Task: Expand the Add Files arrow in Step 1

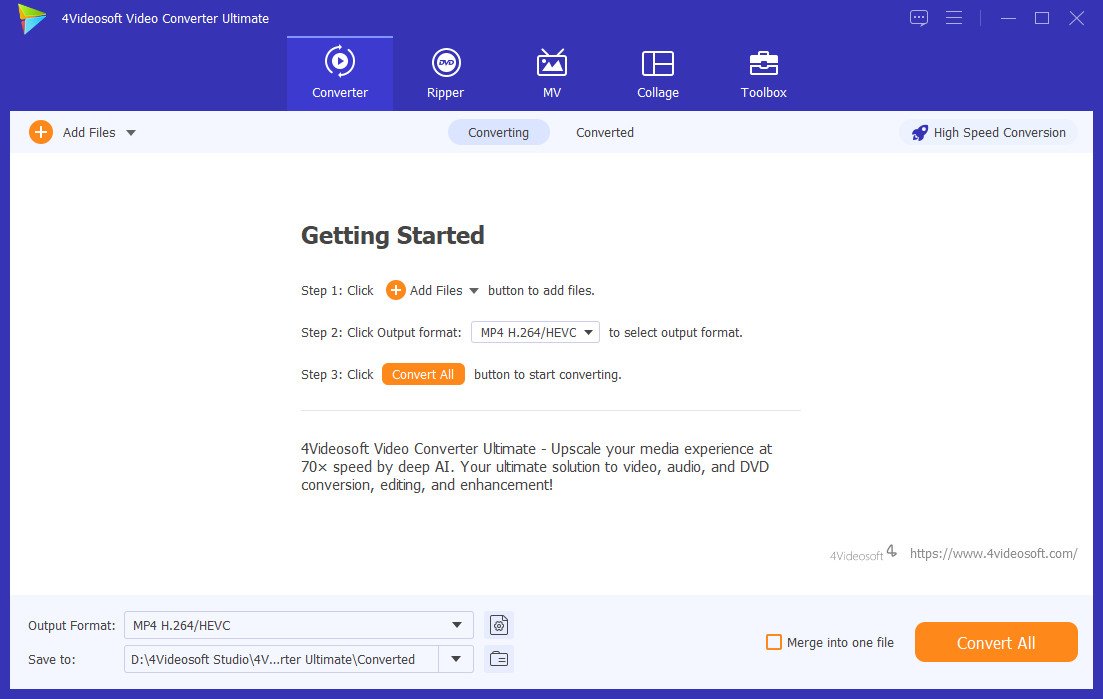Action: pos(474,290)
